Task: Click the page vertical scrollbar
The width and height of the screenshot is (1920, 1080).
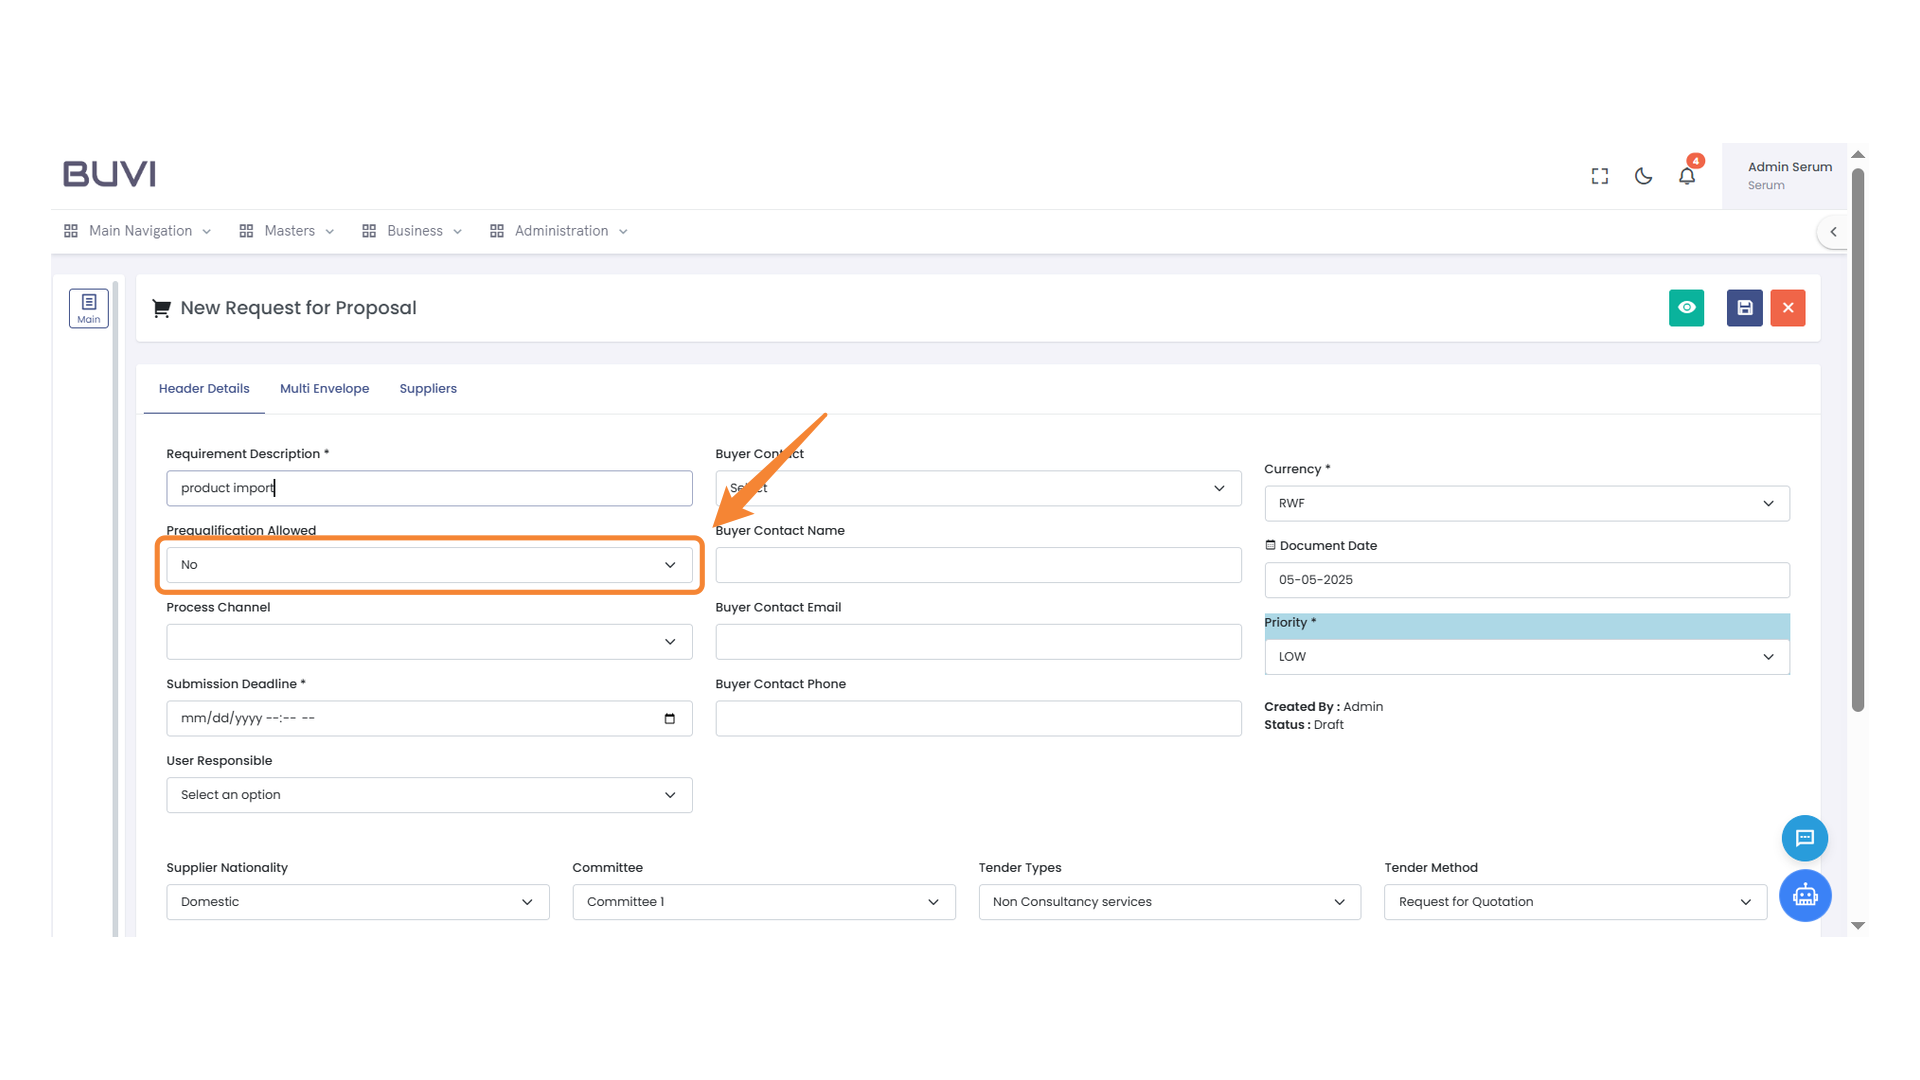Action: click(1858, 440)
